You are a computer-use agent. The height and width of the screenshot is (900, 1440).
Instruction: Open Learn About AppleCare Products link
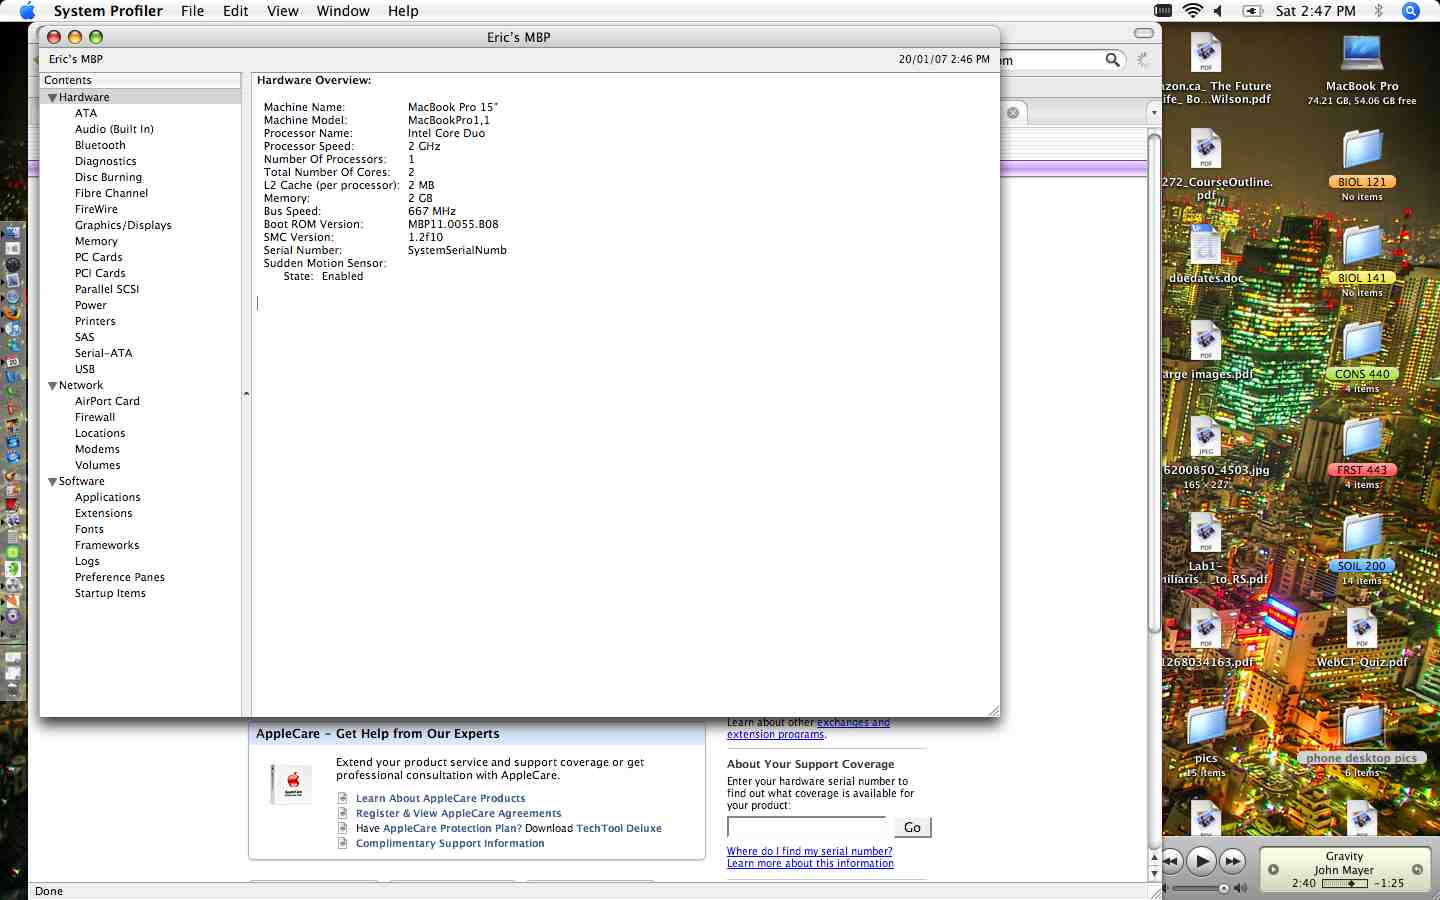click(440, 798)
